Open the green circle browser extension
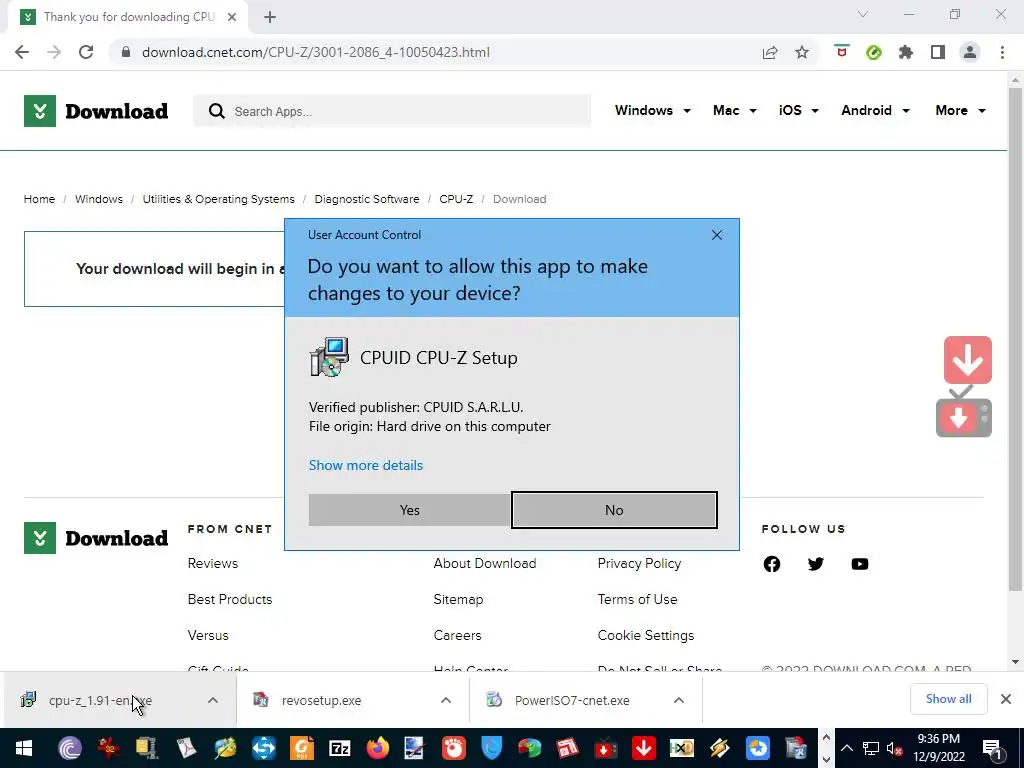 tap(874, 52)
